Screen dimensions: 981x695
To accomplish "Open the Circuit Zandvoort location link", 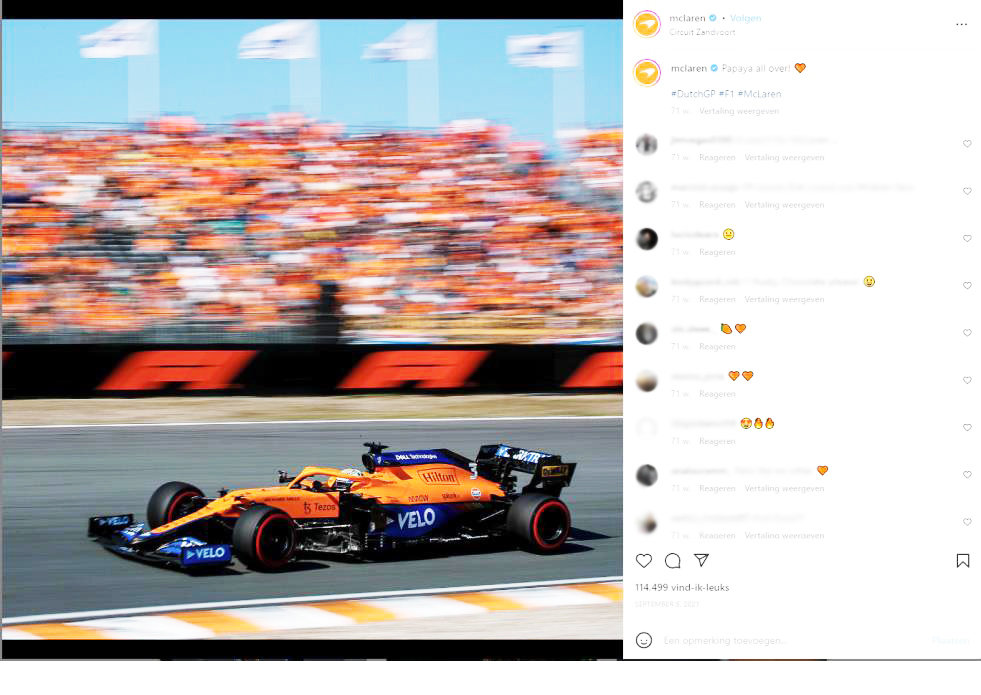I will [702, 32].
